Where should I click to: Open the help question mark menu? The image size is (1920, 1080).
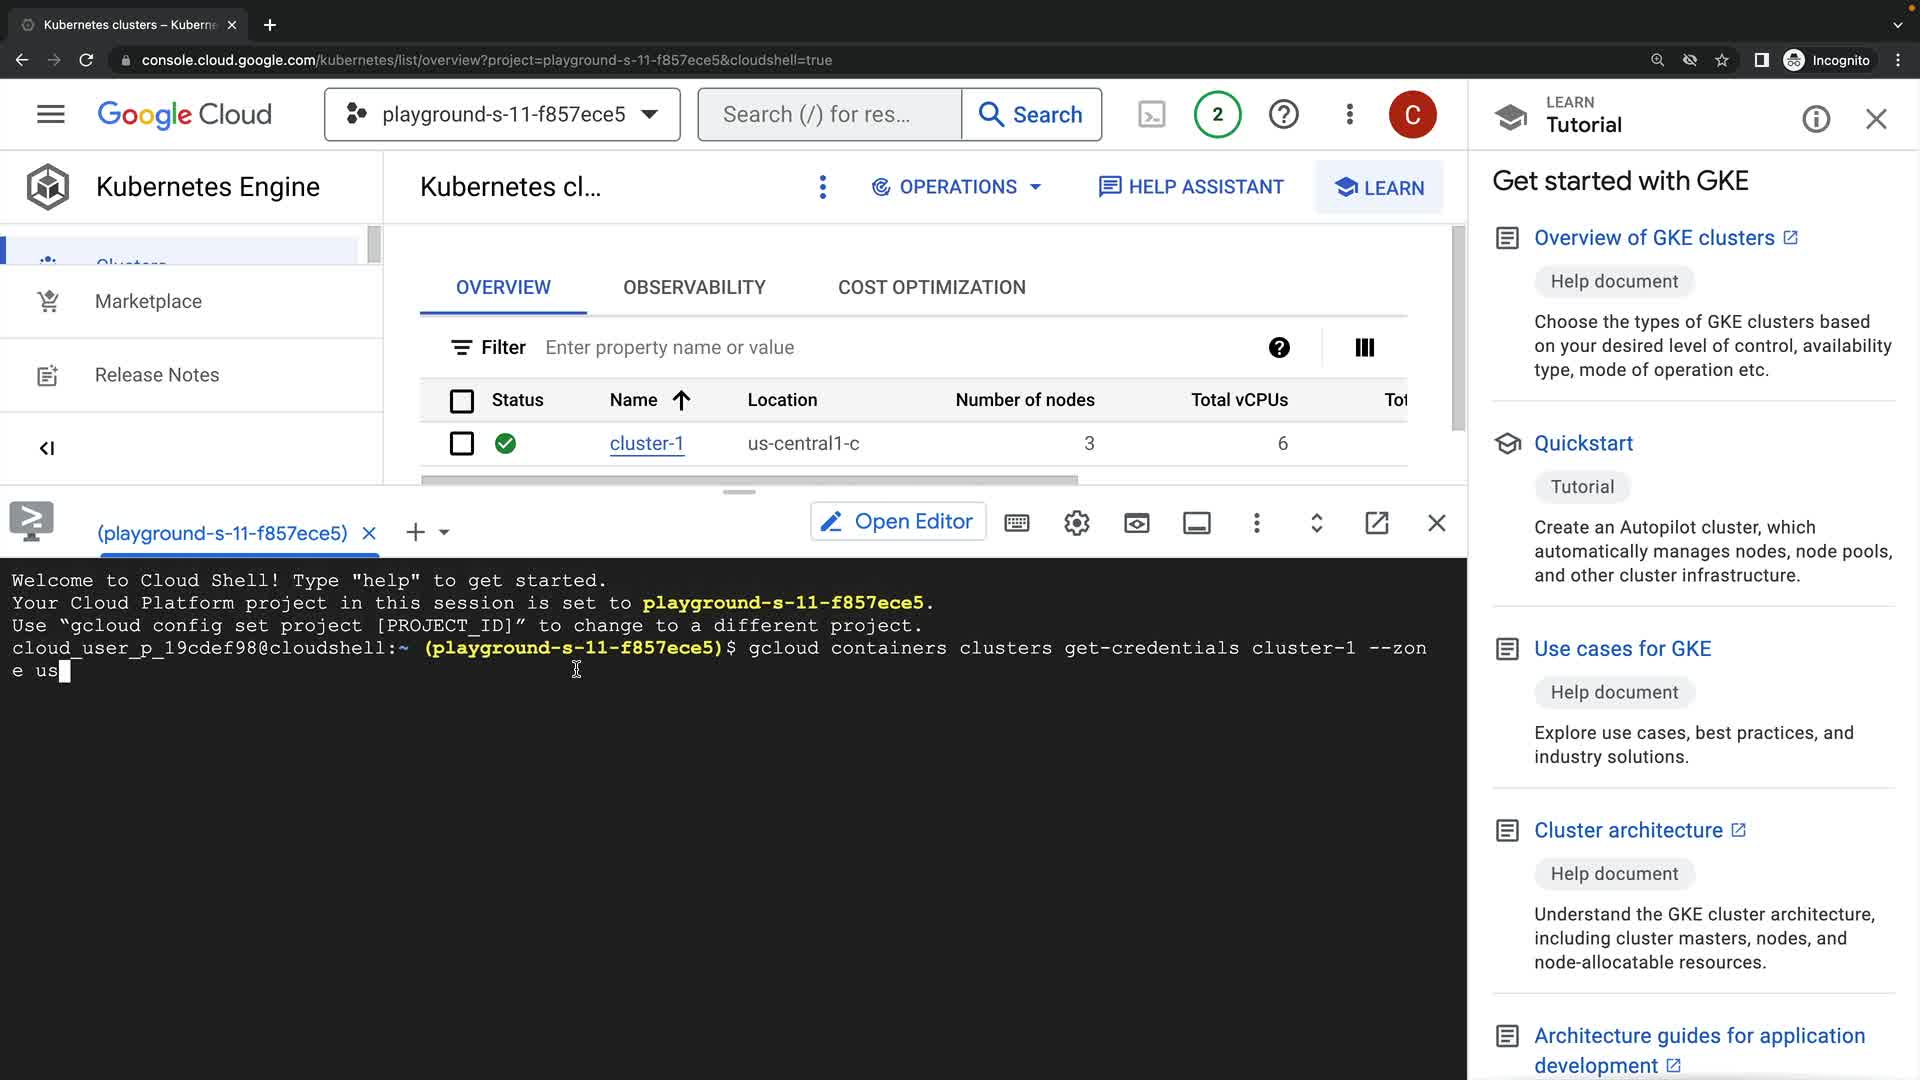click(1284, 115)
